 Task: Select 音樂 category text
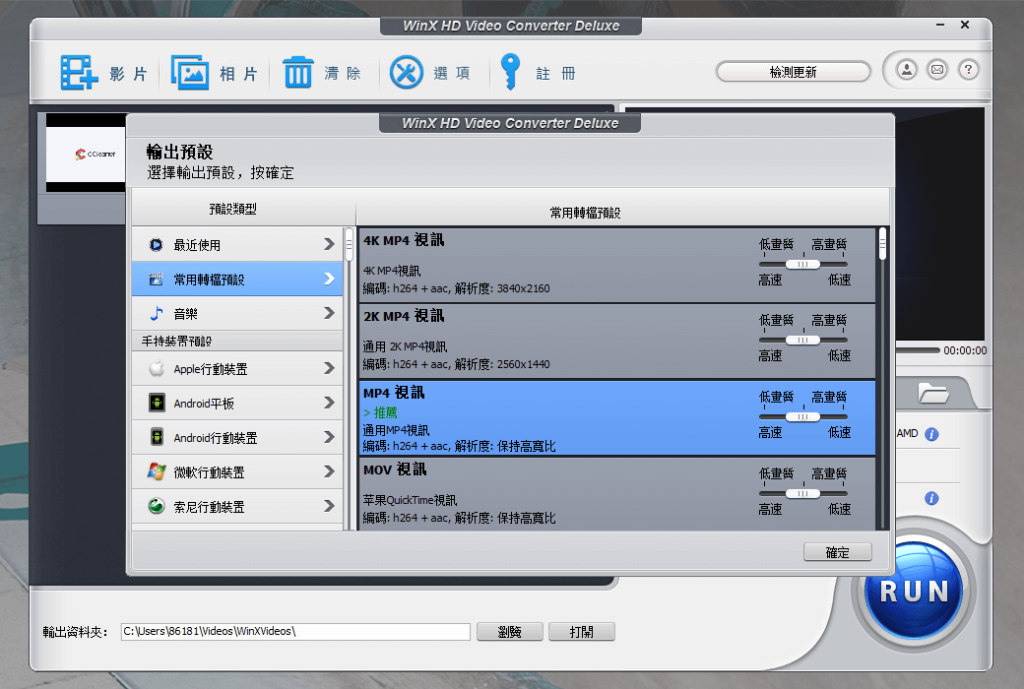coord(185,314)
